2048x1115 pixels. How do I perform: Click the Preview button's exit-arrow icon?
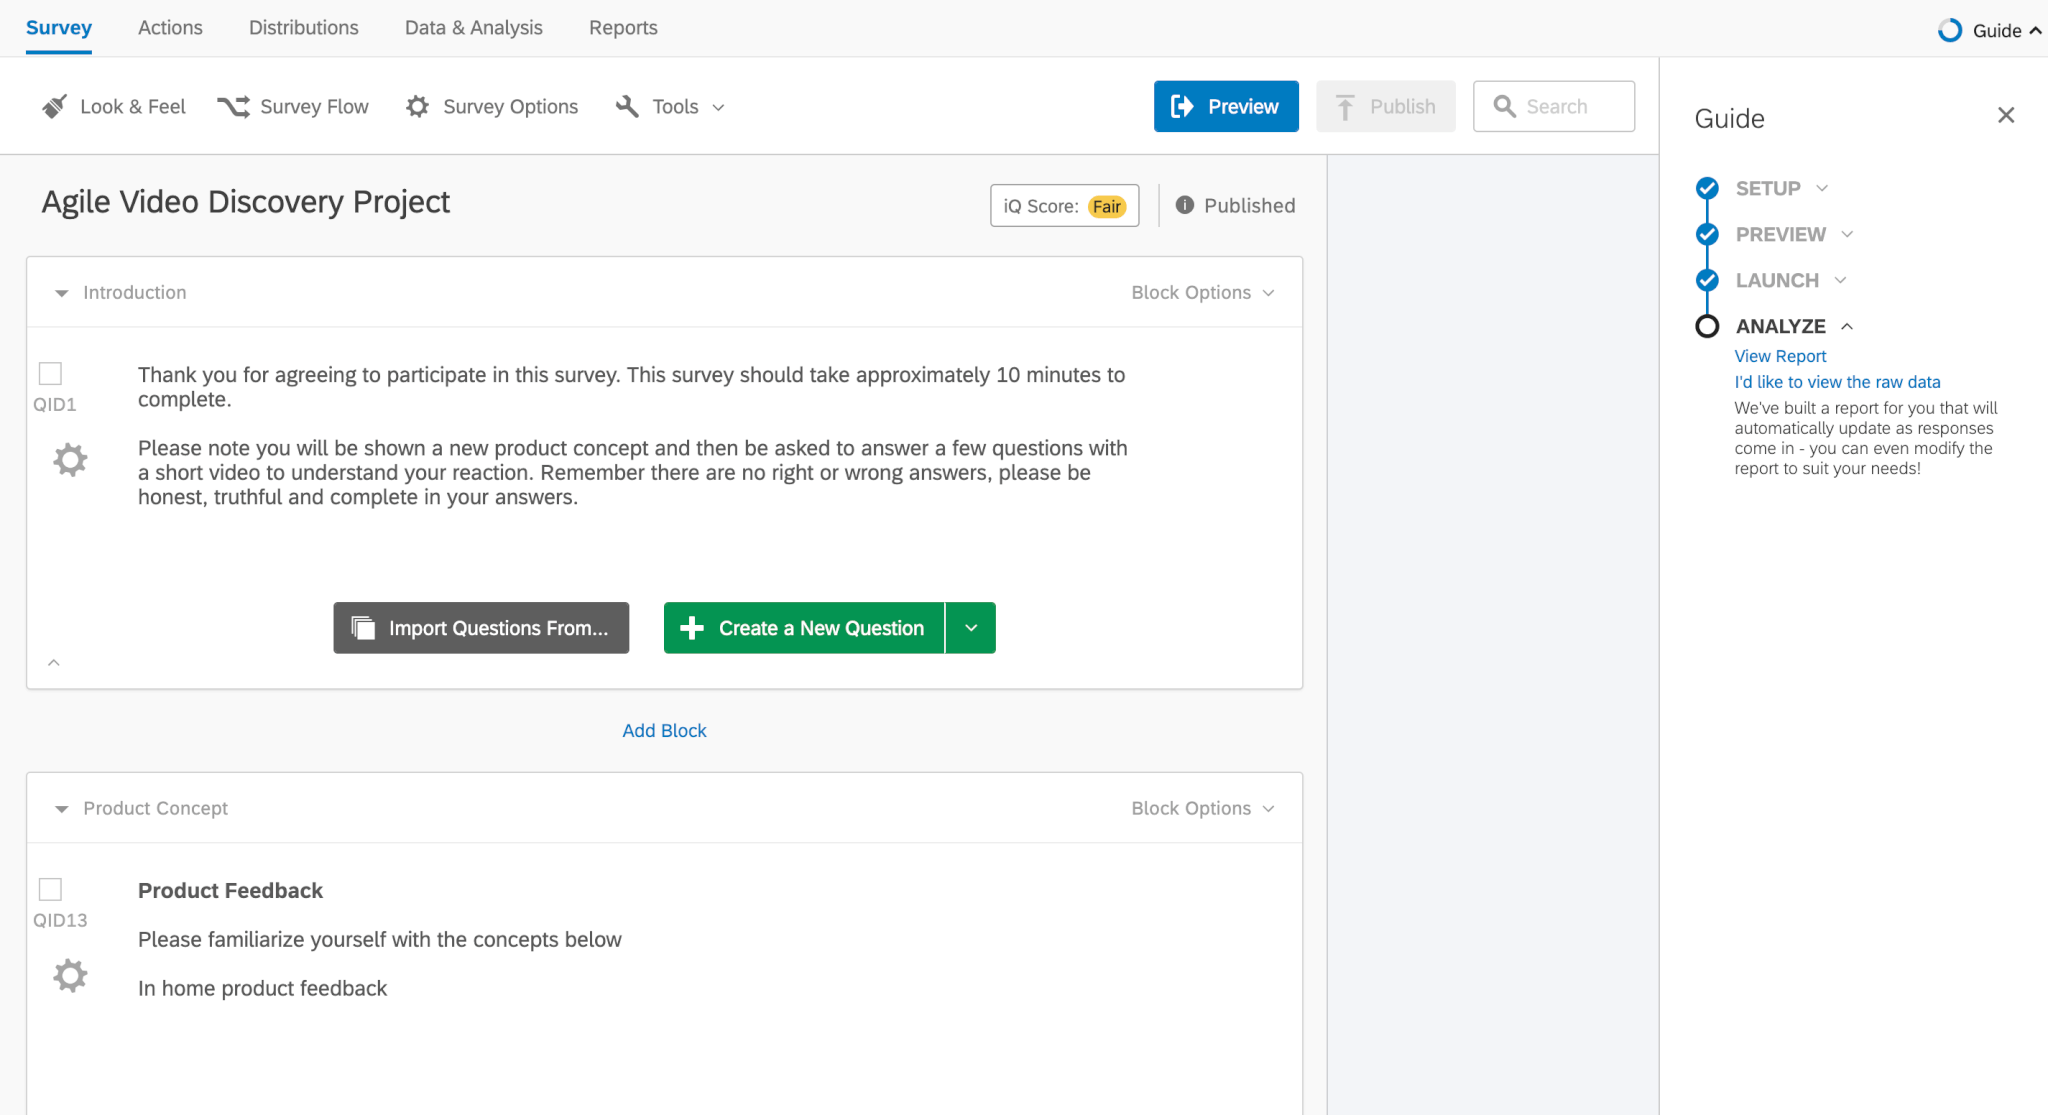(1182, 106)
